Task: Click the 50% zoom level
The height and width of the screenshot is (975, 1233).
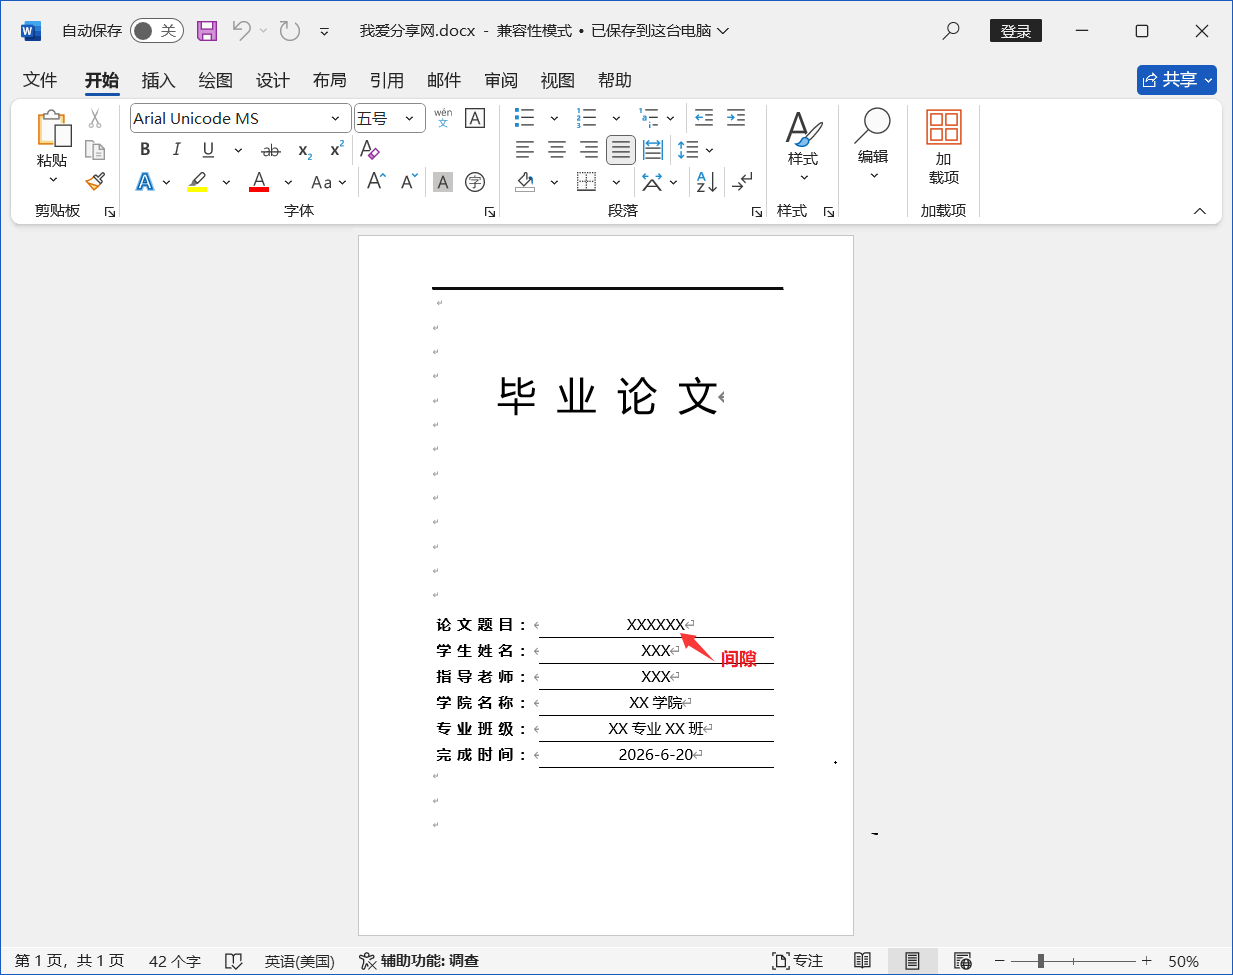Action: coord(1184,961)
